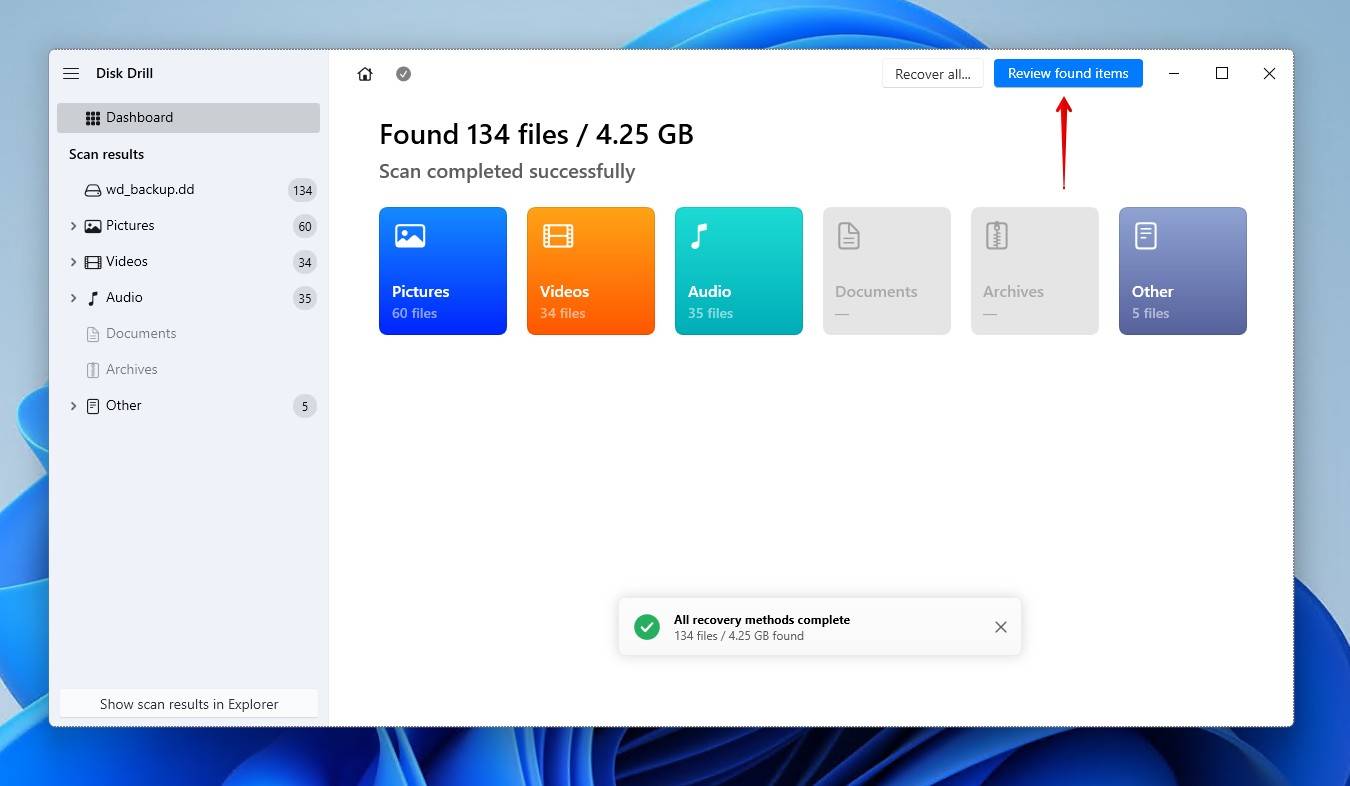Open the teal Audio category tile
The width and height of the screenshot is (1350, 786).
[x=738, y=271]
